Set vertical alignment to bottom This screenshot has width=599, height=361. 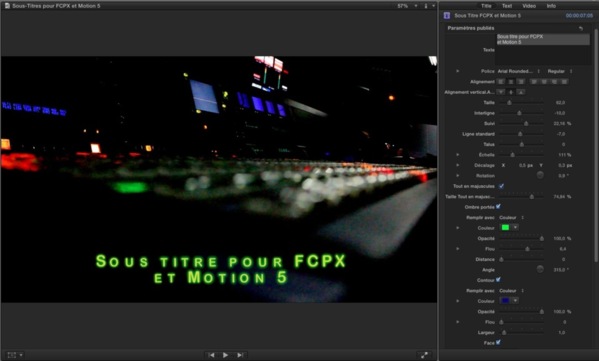[x=521, y=92]
